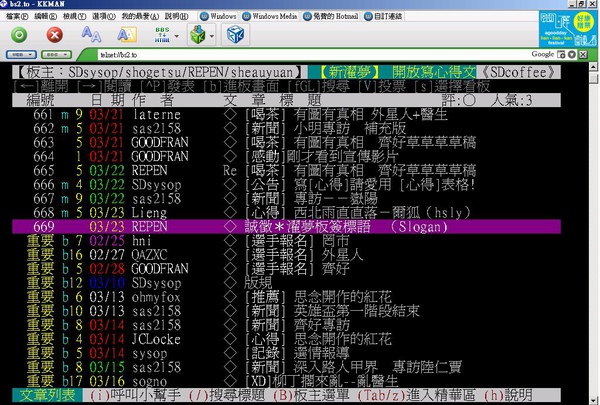Select pinned post 版規 by SDsysop
Viewport: 600px width, 405px height.
287,283
